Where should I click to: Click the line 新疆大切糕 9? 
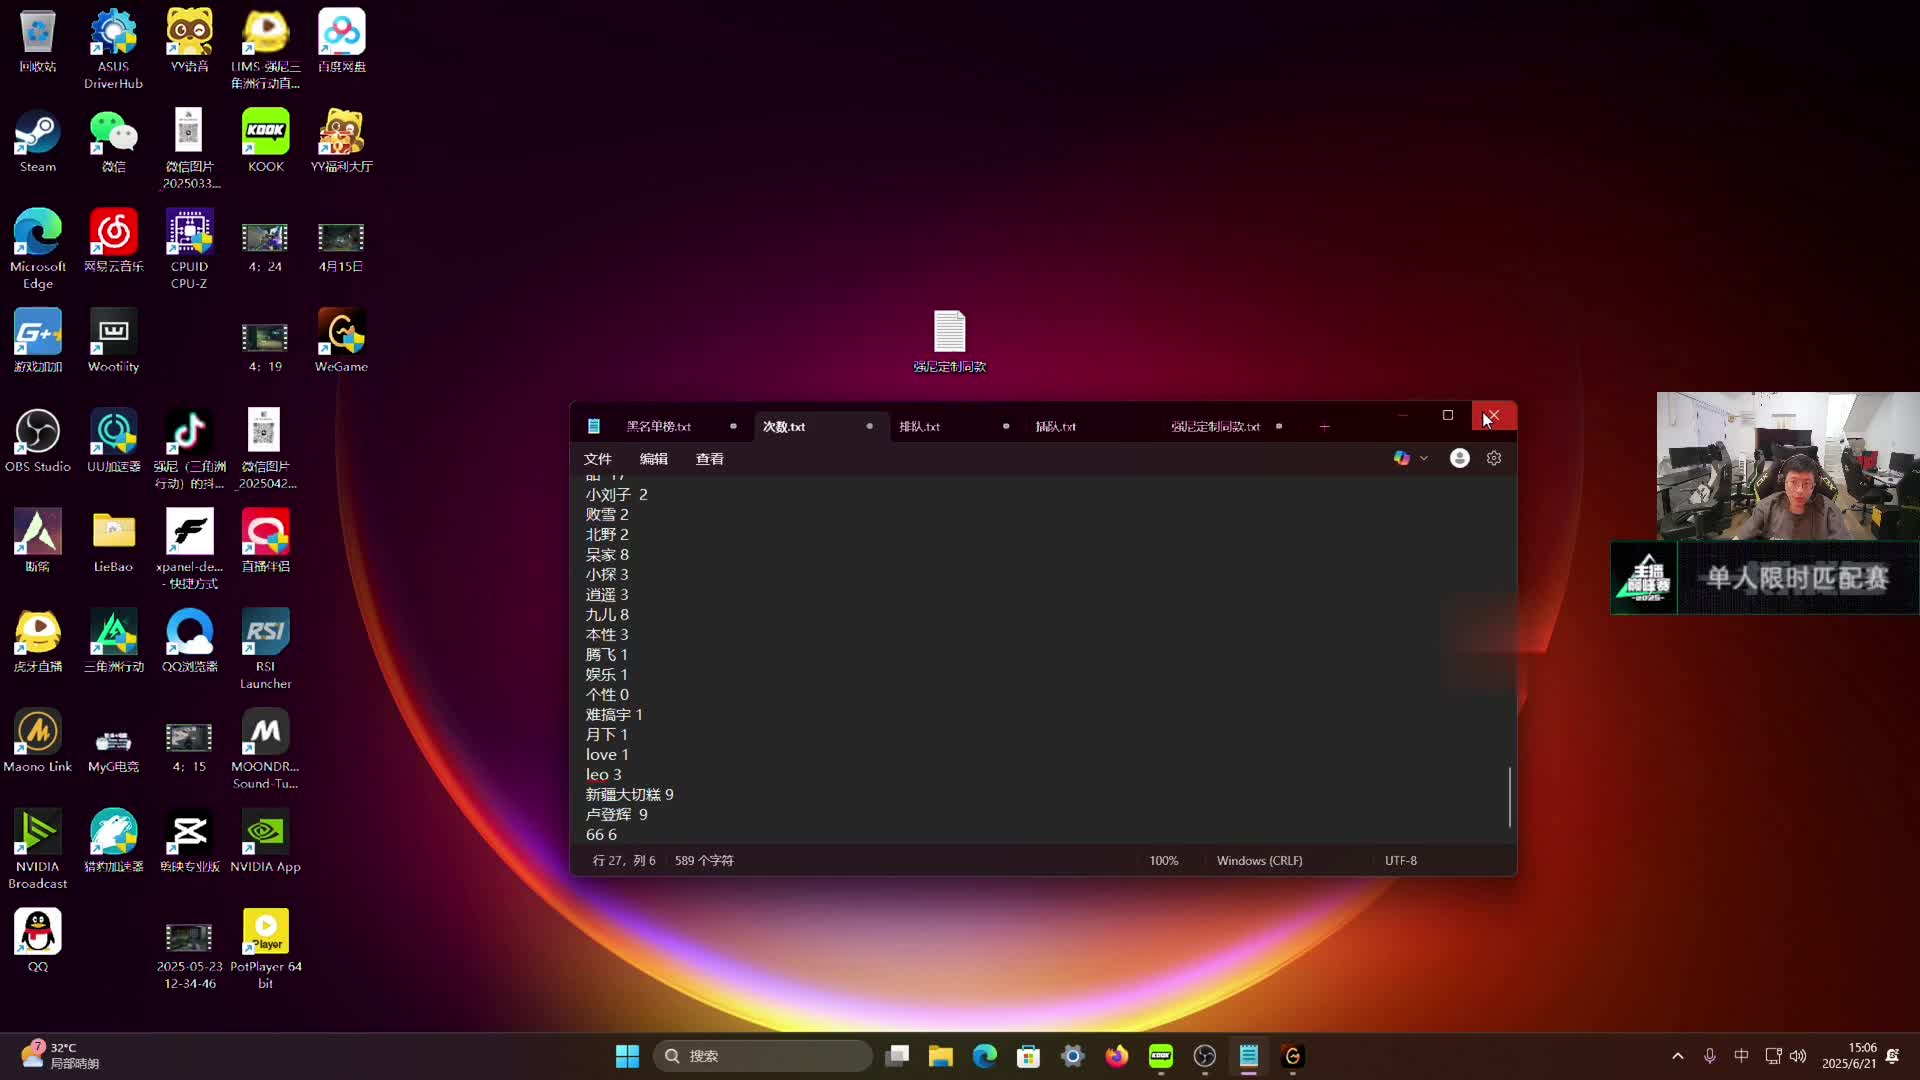(630, 795)
